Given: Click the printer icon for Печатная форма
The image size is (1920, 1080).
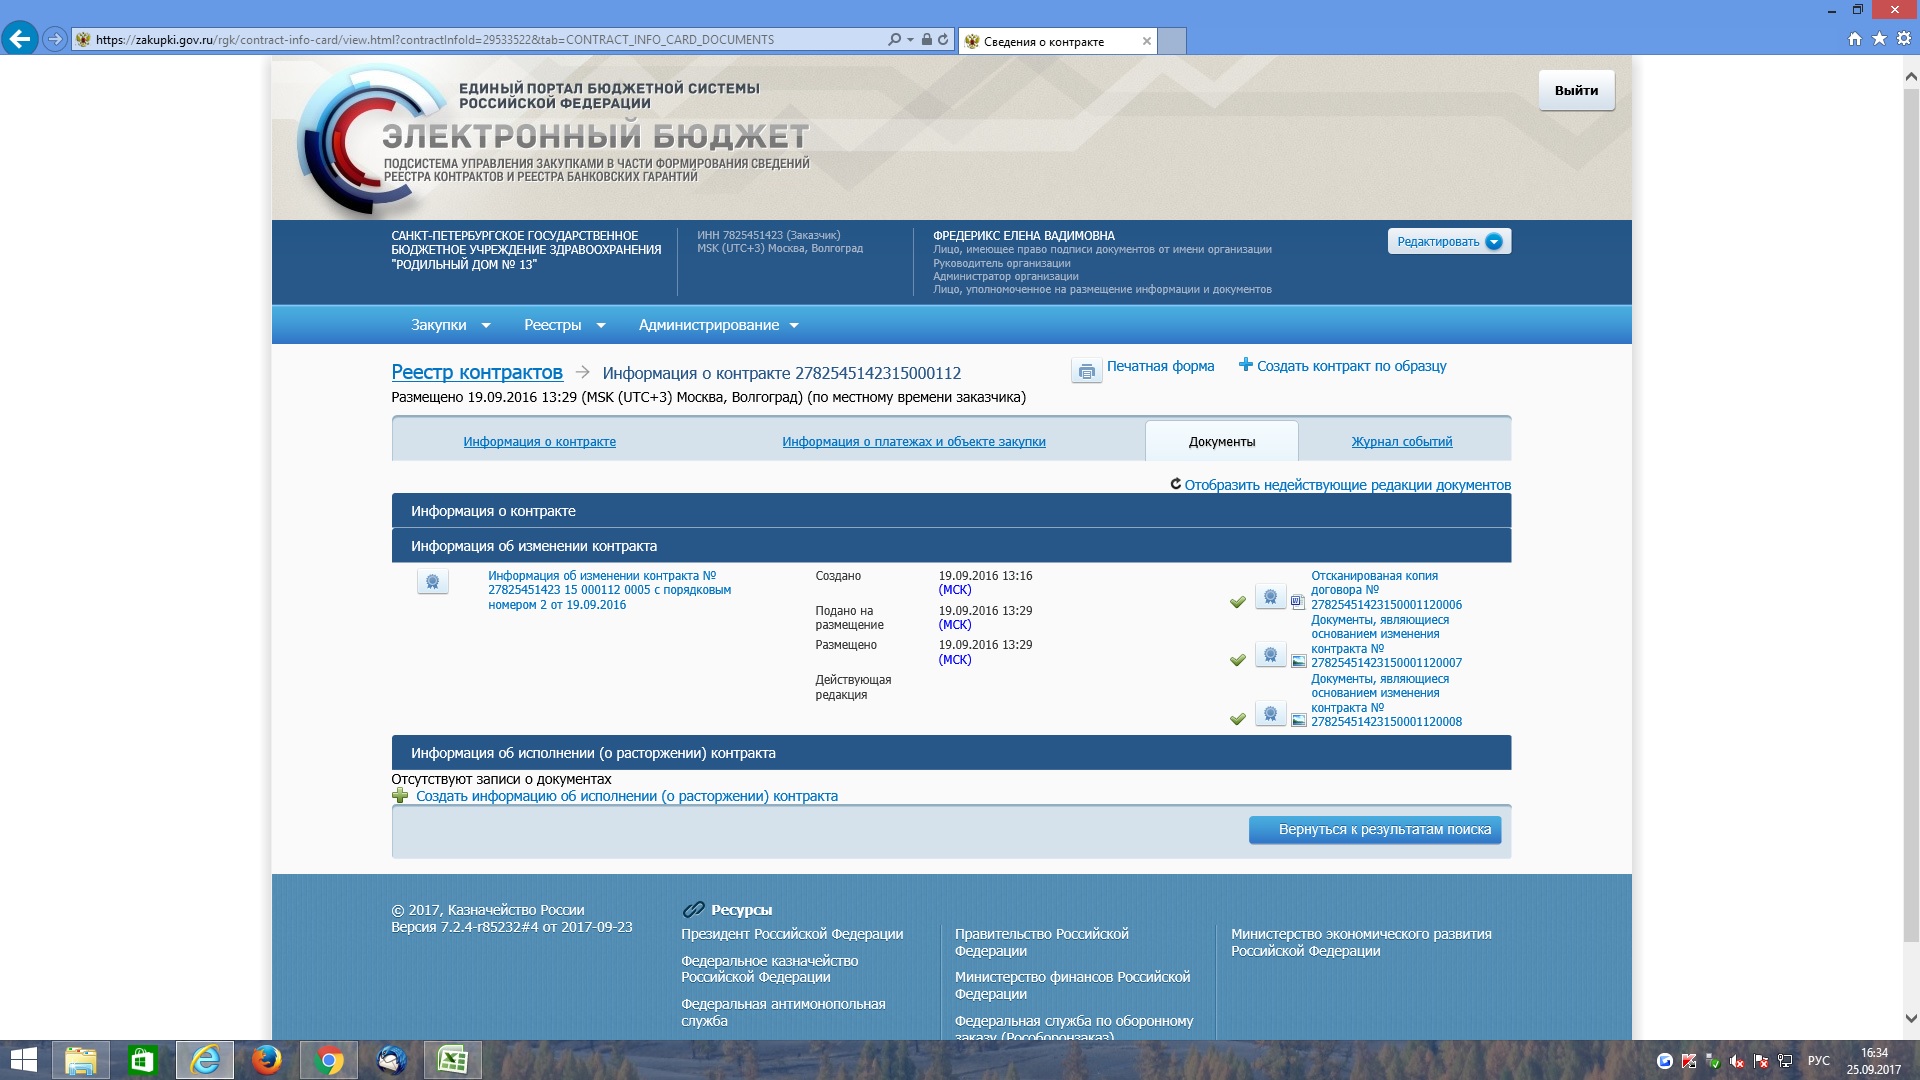Looking at the screenshot, I should tap(1086, 371).
